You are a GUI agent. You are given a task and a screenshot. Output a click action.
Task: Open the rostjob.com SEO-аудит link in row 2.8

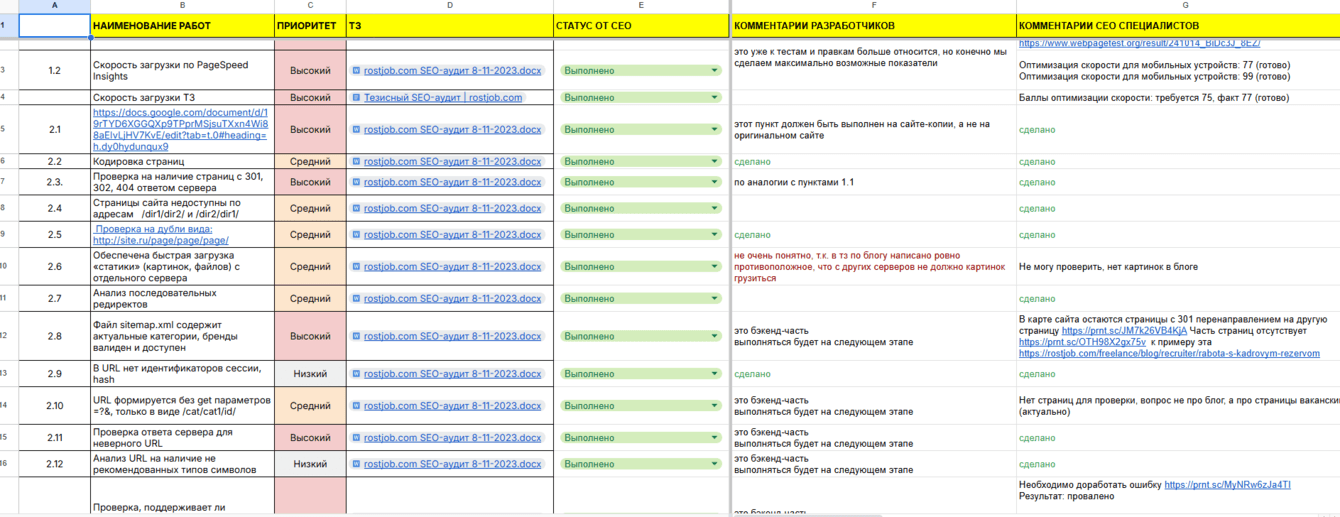(452, 336)
